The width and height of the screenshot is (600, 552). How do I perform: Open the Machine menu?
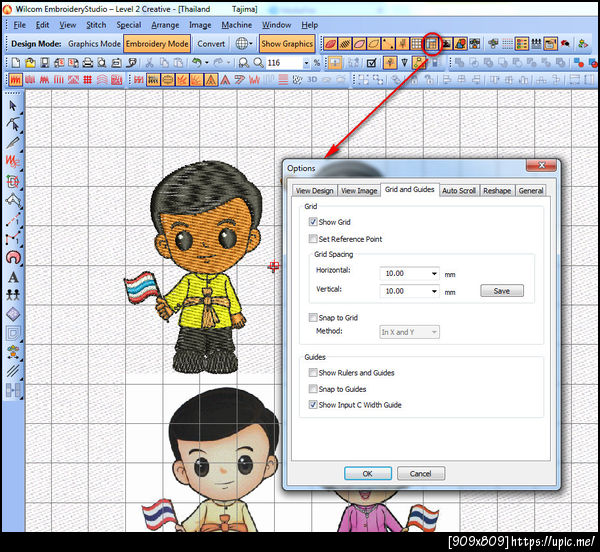click(236, 25)
